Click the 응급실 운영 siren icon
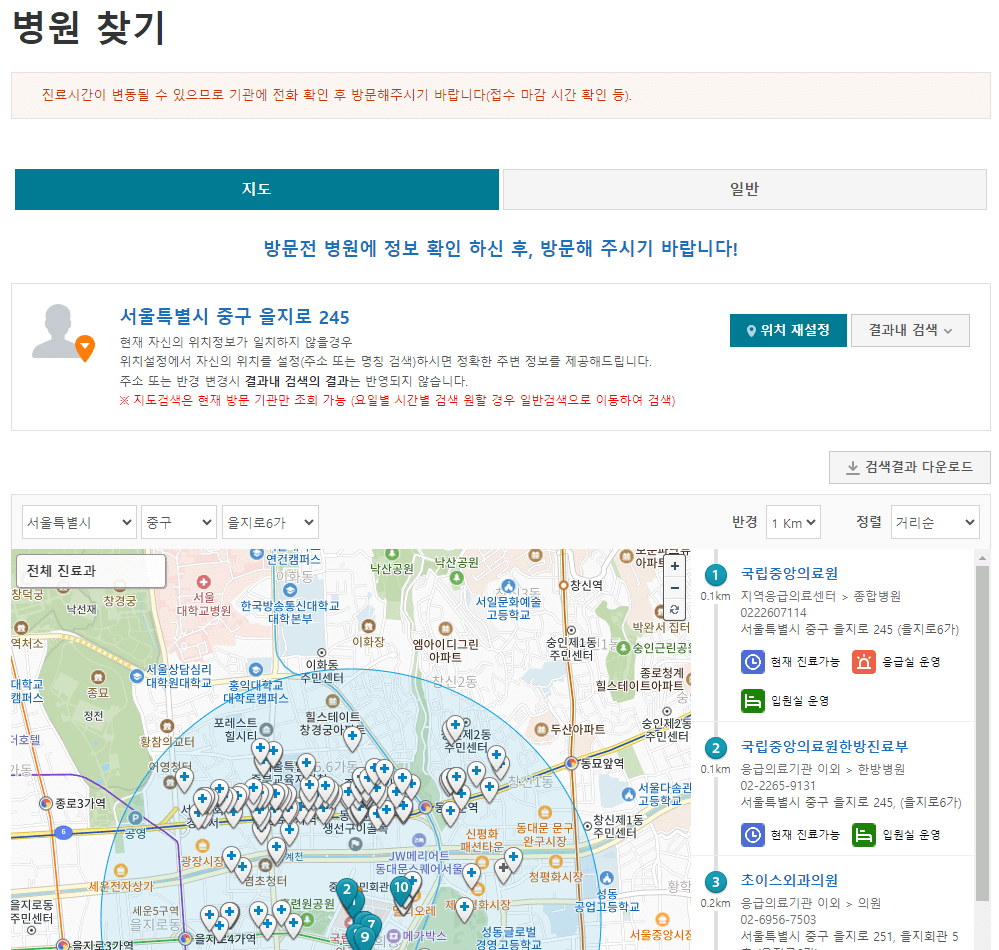The image size is (999, 950). point(864,662)
